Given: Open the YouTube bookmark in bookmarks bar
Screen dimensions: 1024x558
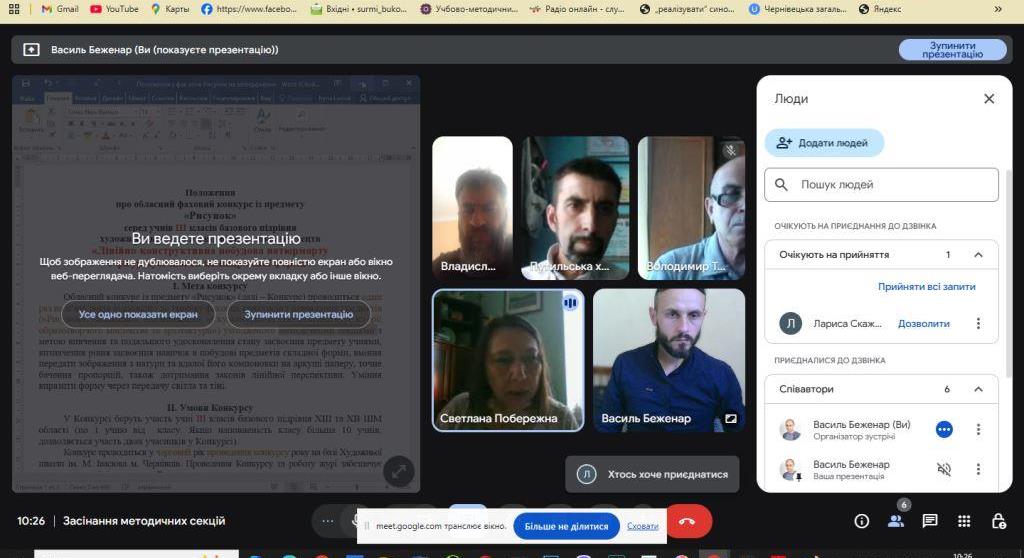Looking at the screenshot, I should (114, 9).
